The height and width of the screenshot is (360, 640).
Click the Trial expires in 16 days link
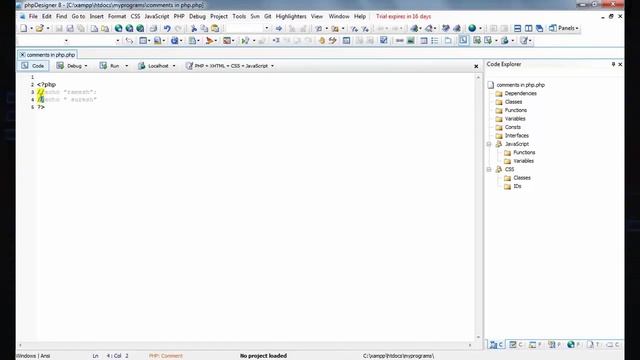click(x=403, y=16)
